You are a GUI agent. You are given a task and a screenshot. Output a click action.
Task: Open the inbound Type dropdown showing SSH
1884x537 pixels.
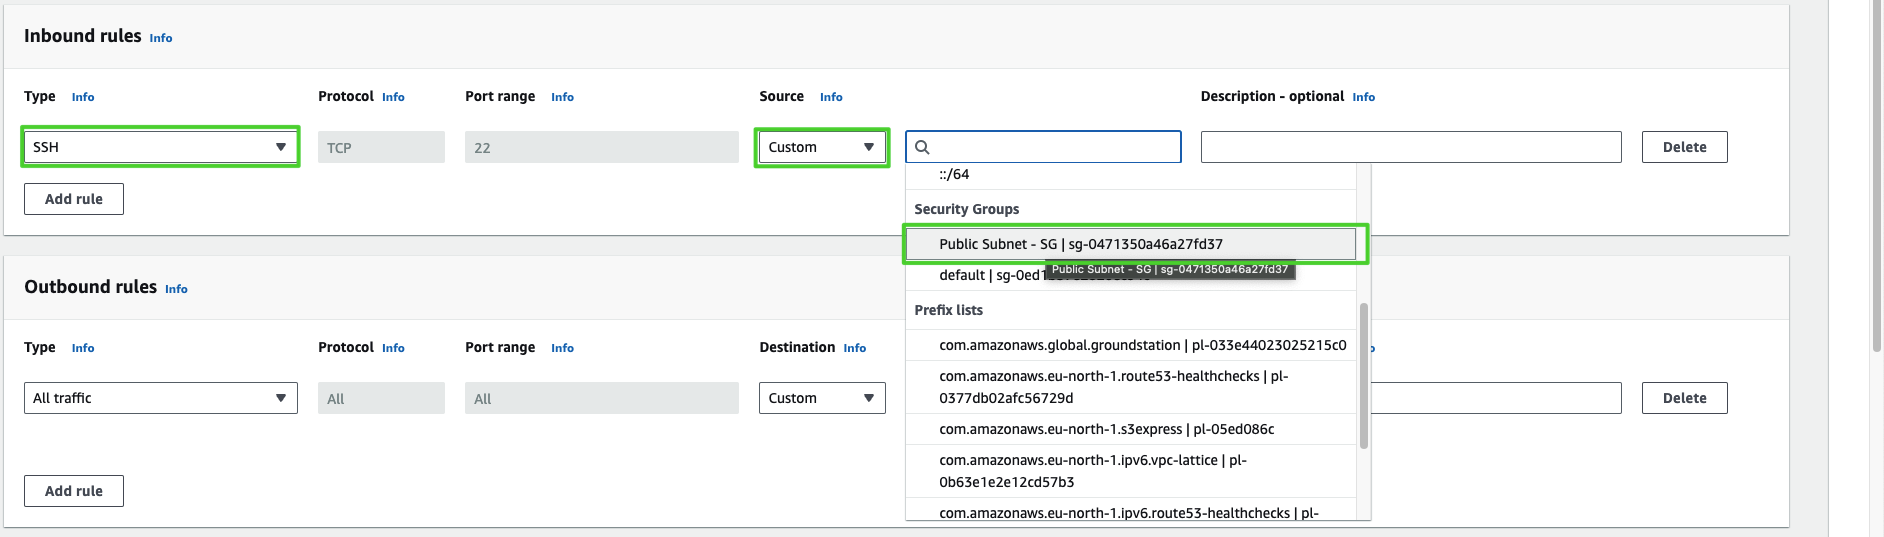coord(160,147)
